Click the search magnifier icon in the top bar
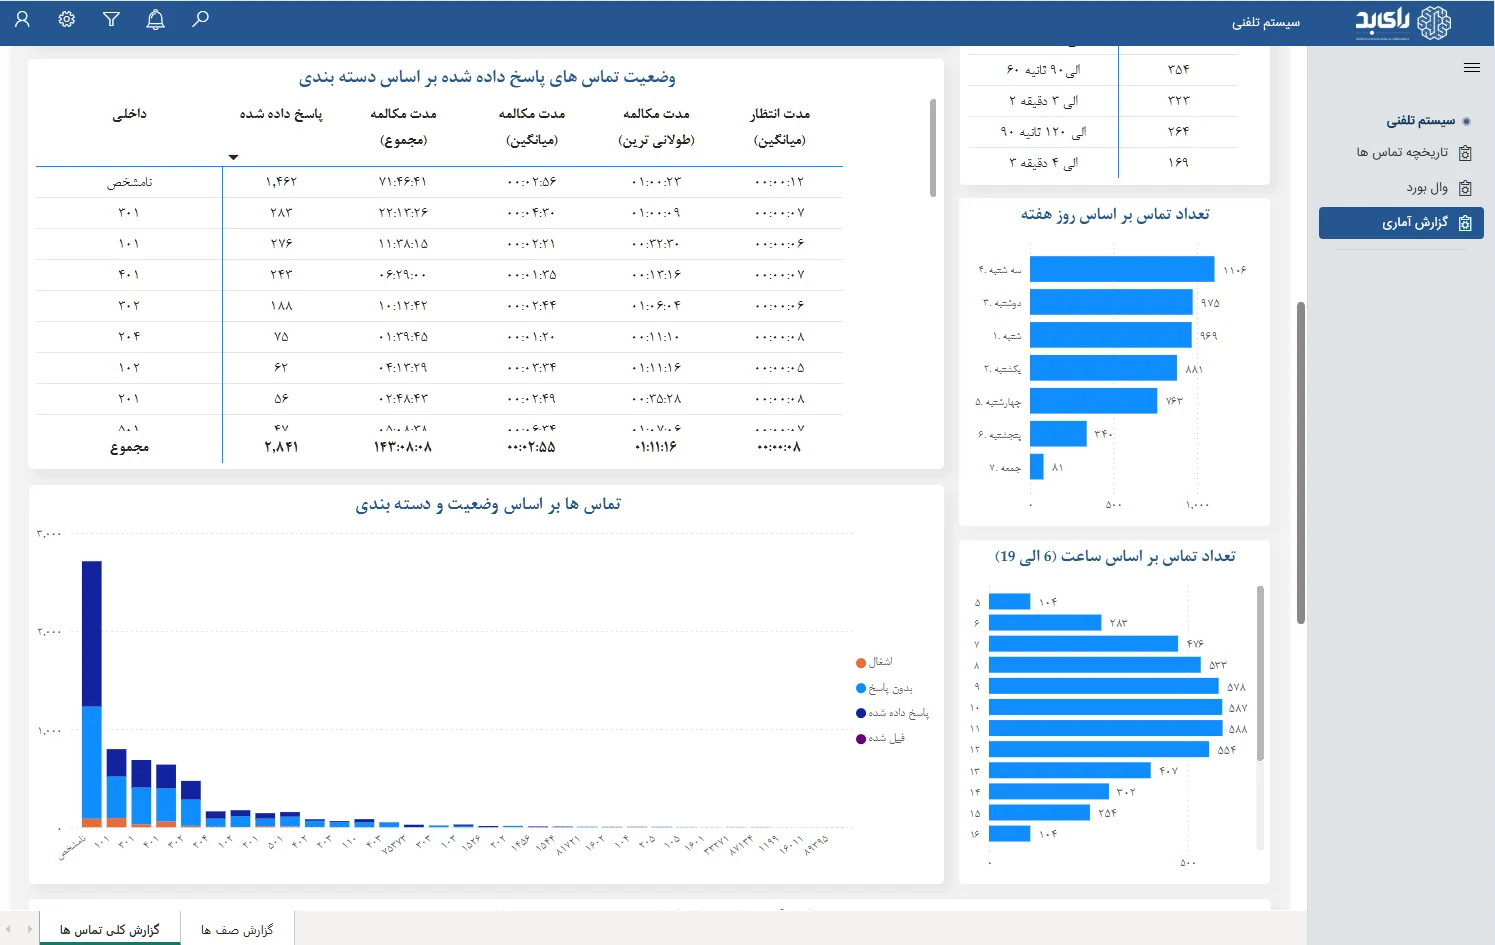Viewport: 1495px width, 945px height. click(200, 19)
